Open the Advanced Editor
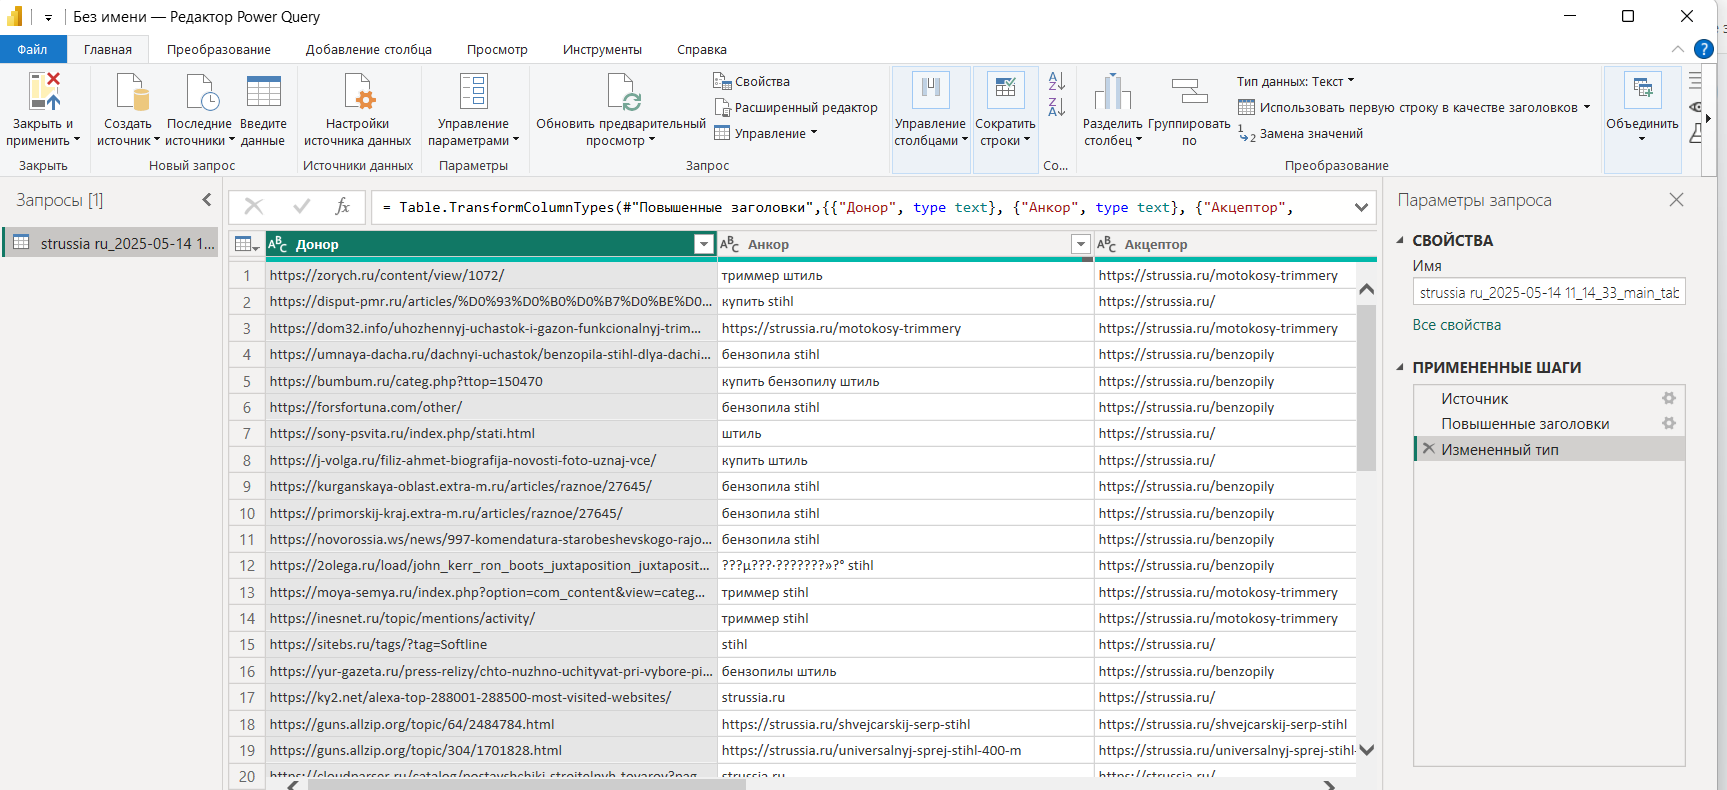This screenshot has width=1727, height=790. [796, 108]
